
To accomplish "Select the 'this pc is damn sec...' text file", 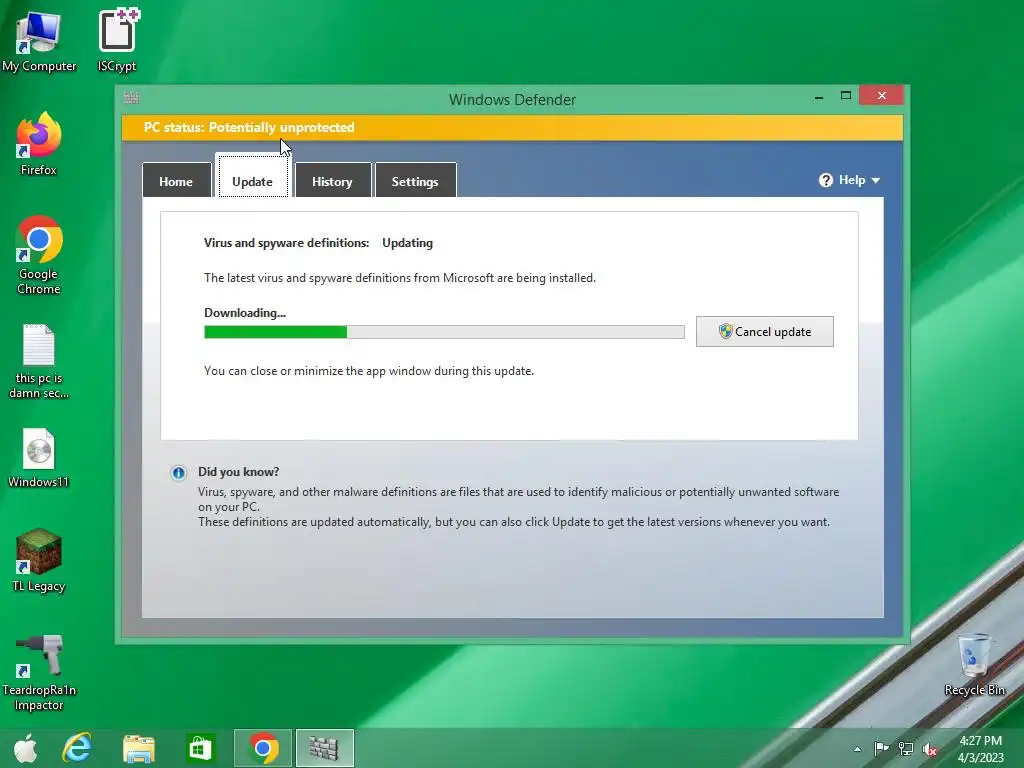I will (x=39, y=361).
